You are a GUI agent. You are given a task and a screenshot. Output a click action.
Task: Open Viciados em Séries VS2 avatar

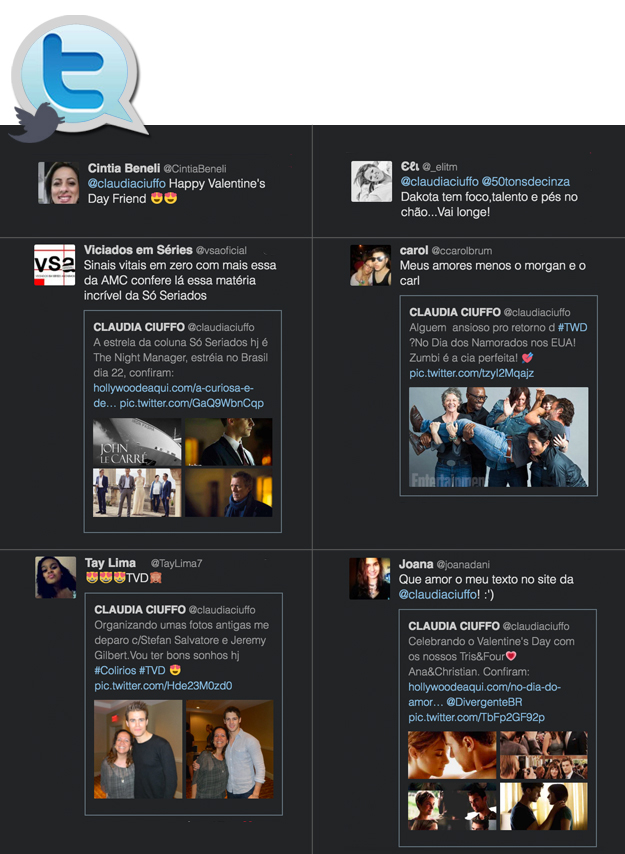(x=54, y=265)
